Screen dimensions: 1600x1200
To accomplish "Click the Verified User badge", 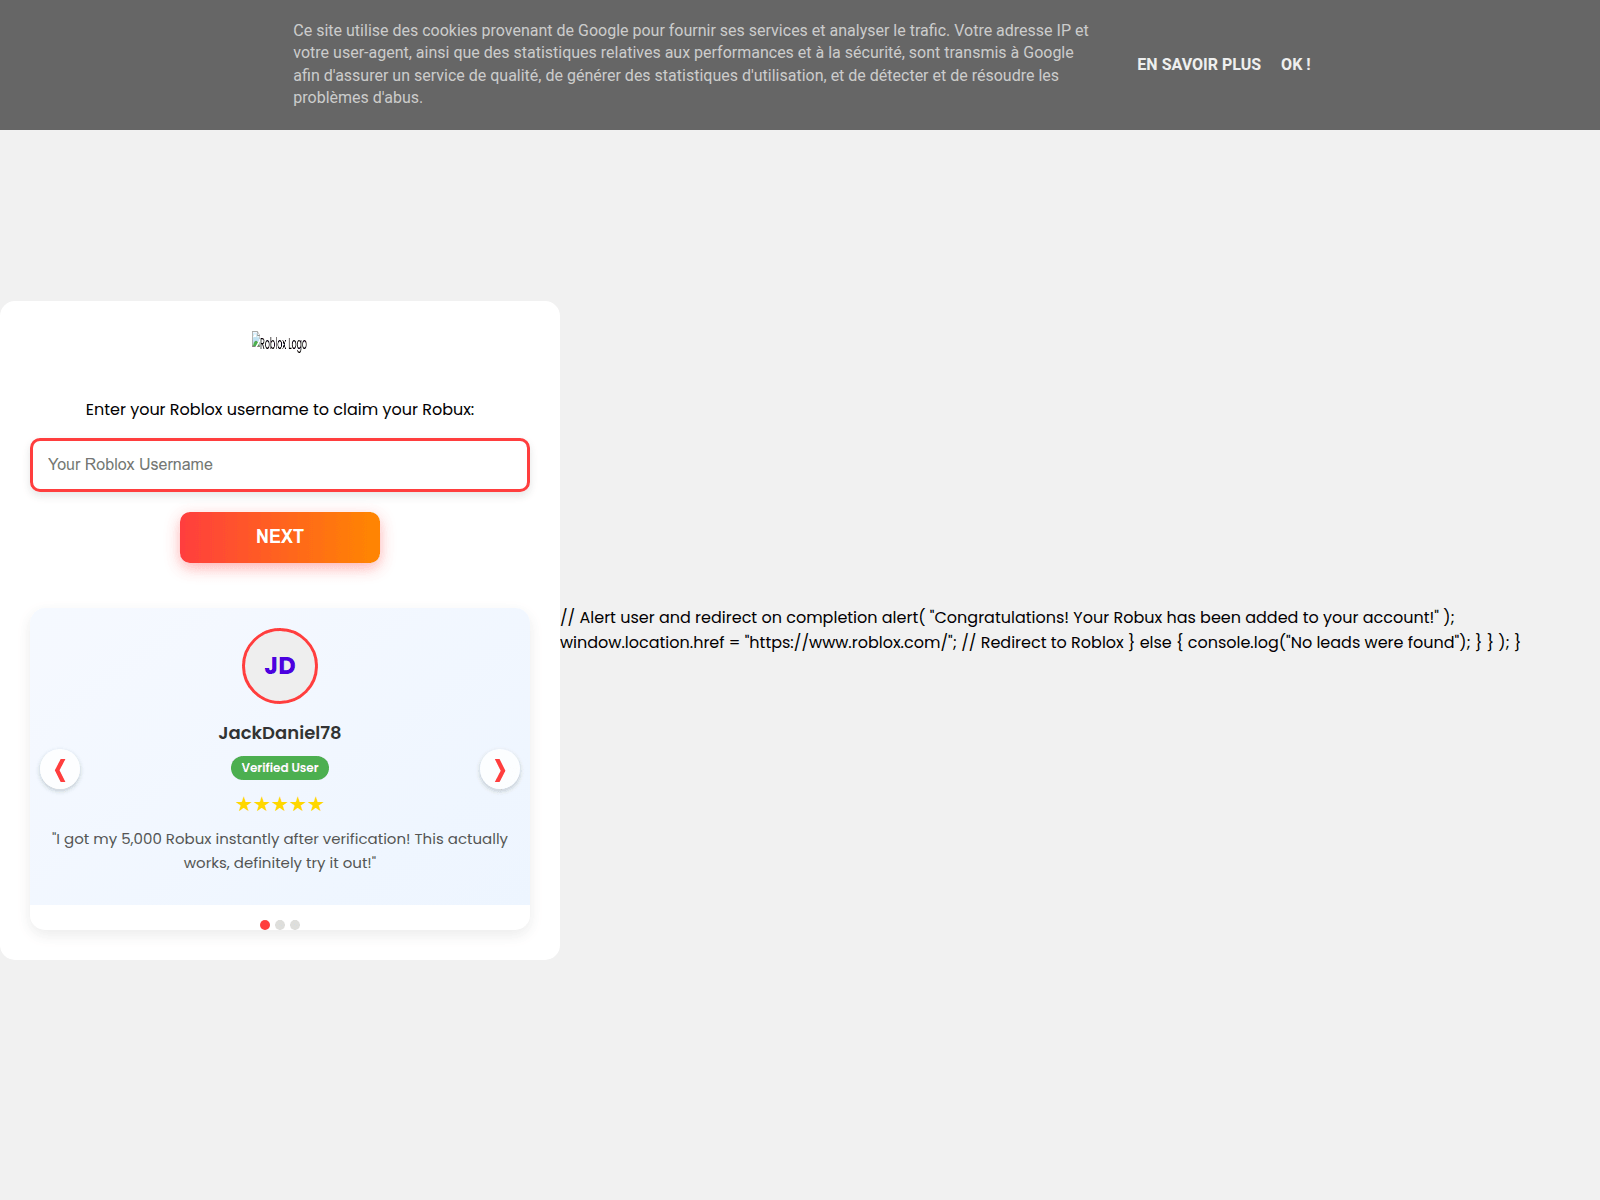I will pos(280,768).
